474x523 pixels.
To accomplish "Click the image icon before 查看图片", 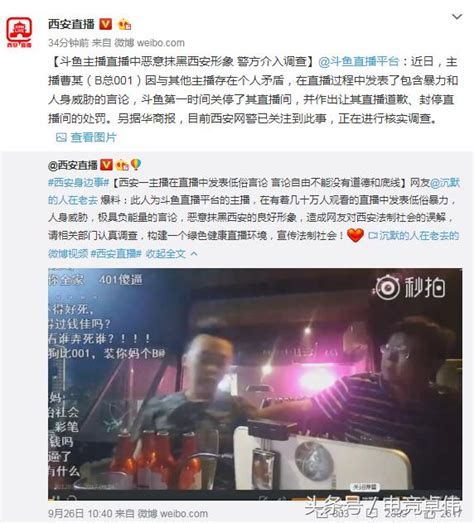I will pyautogui.click(x=61, y=137).
